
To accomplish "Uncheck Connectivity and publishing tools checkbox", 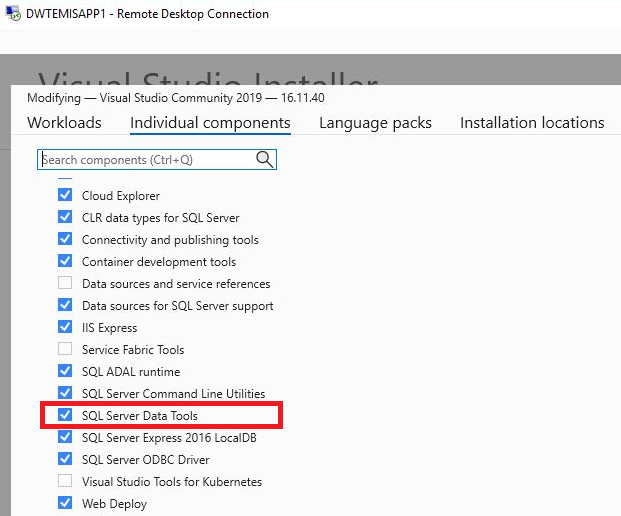I will tap(65, 239).
